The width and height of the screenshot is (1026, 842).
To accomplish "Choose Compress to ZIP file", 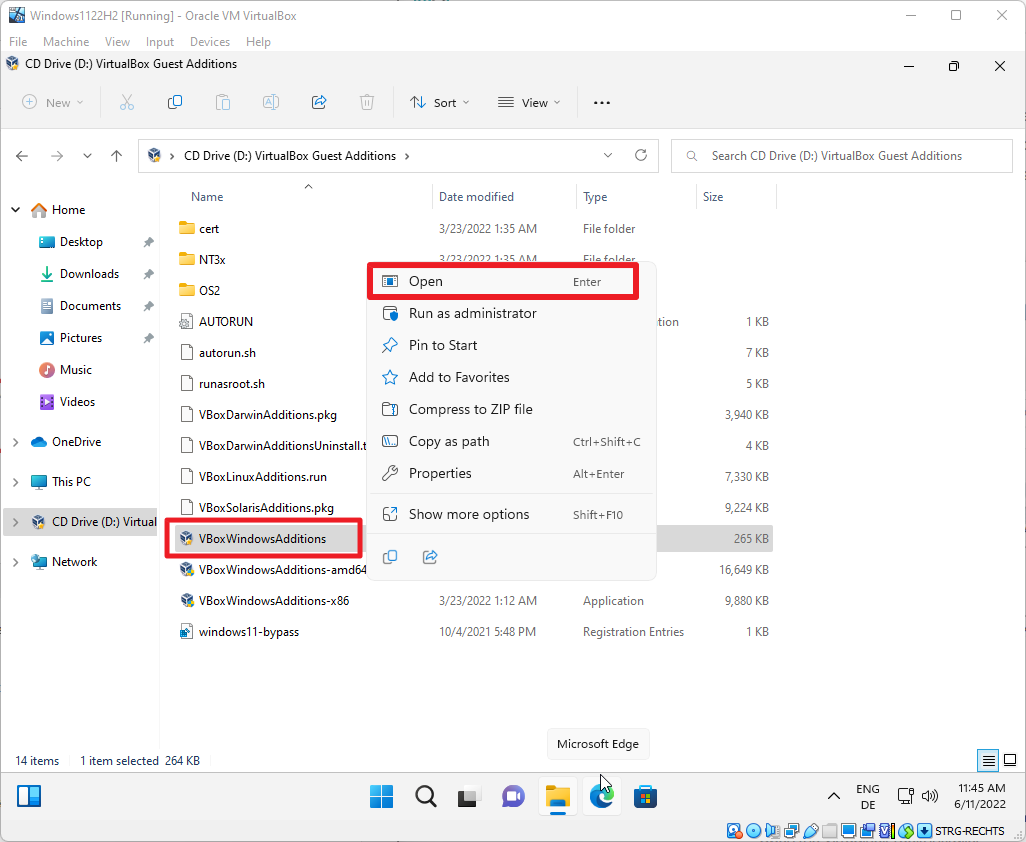I will [512, 410].
